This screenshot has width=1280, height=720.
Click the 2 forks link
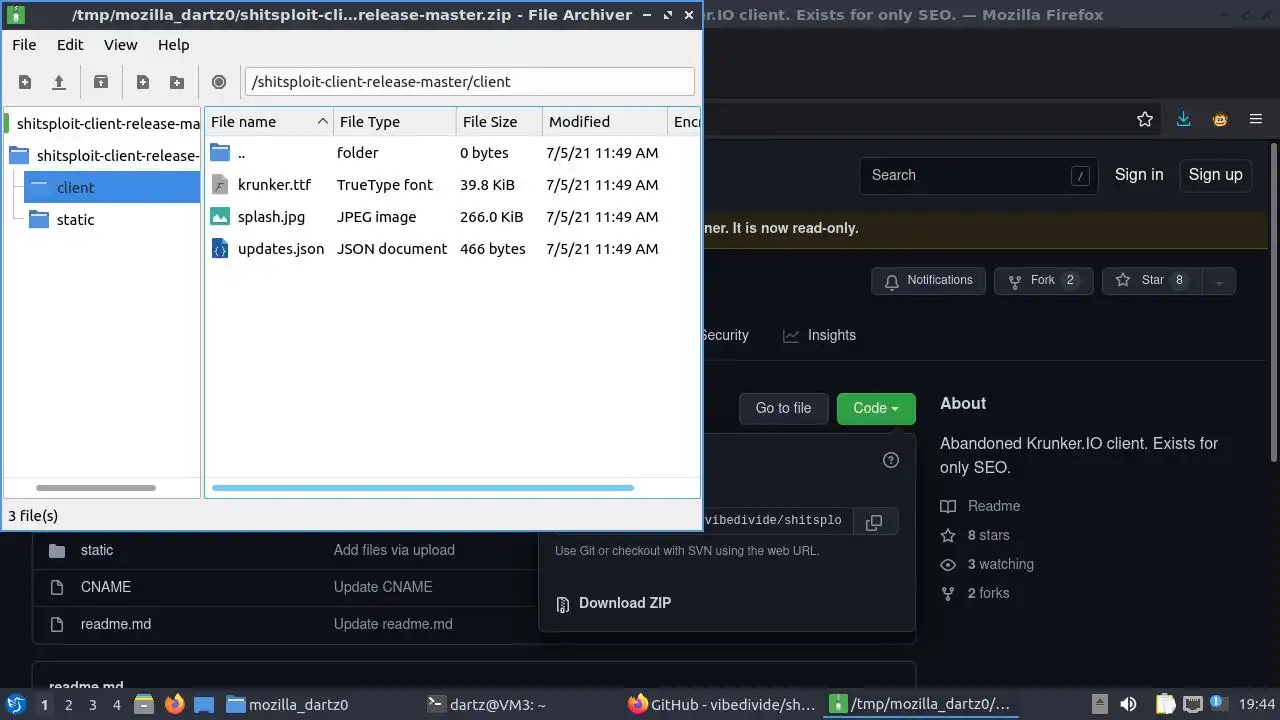click(x=988, y=593)
